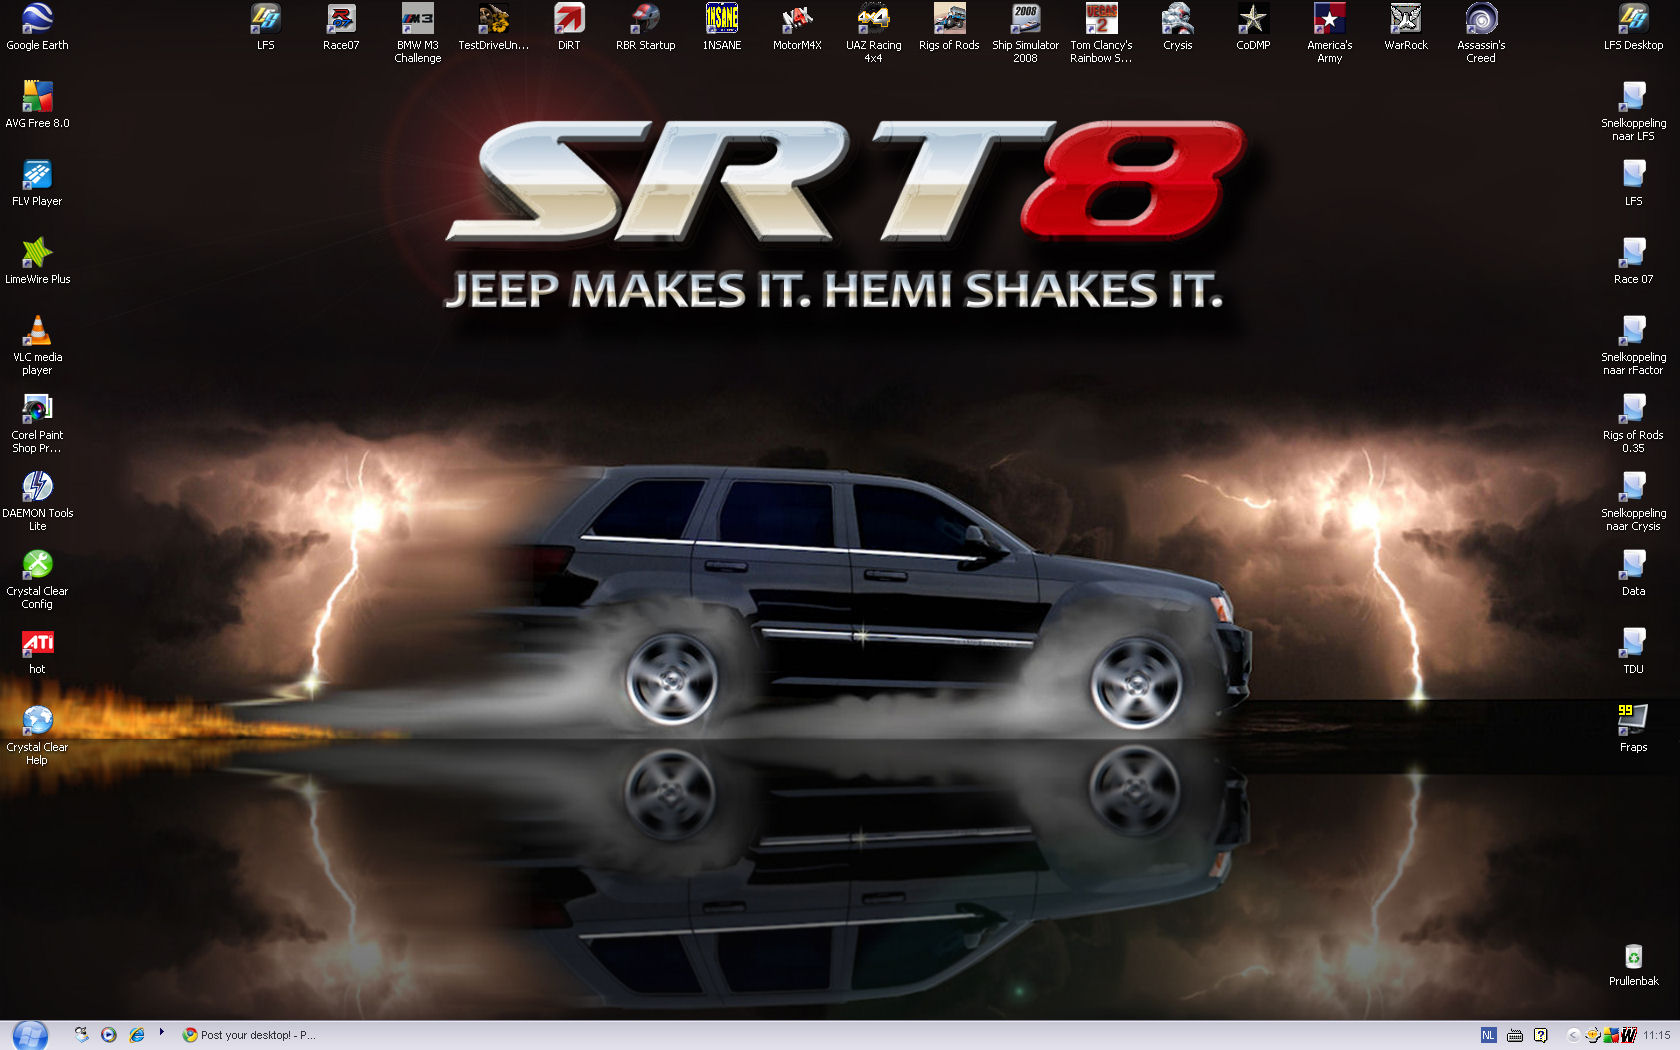Select the LimeWire Plus desktop icon
The image size is (1680, 1050).
coord(37,261)
